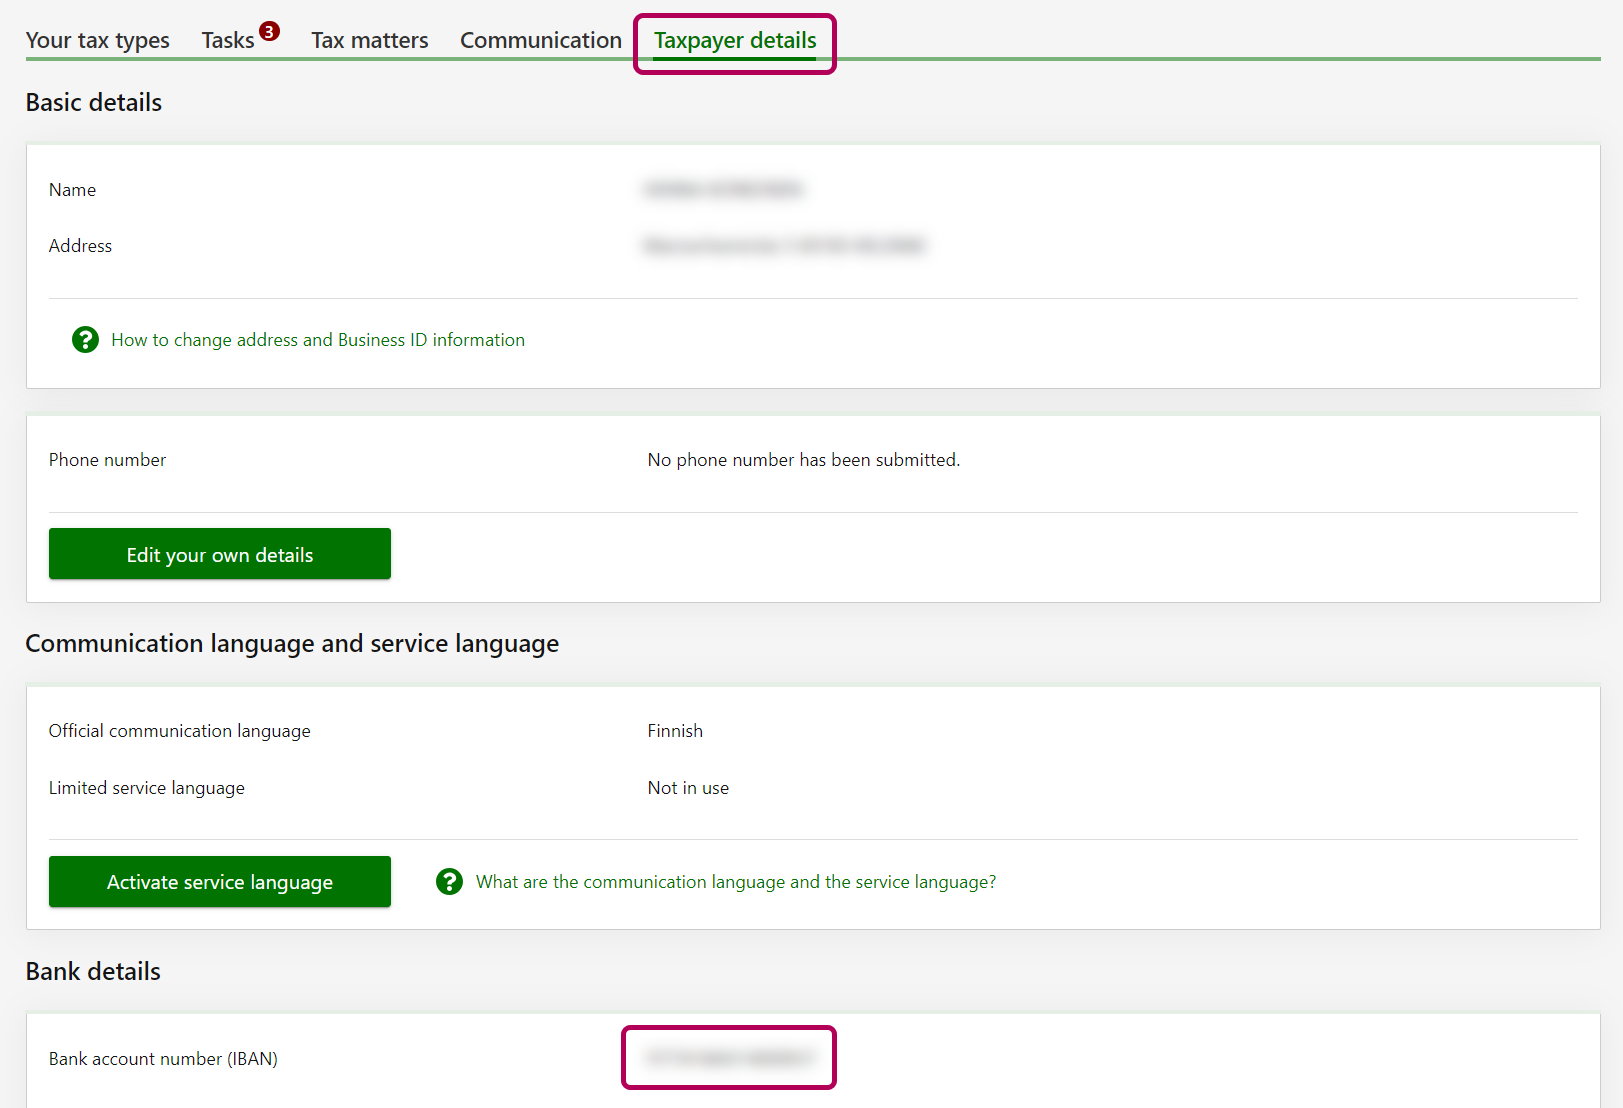
Task: Click the blurred bank account IBAN value
Action: [x=729, y=1058]
